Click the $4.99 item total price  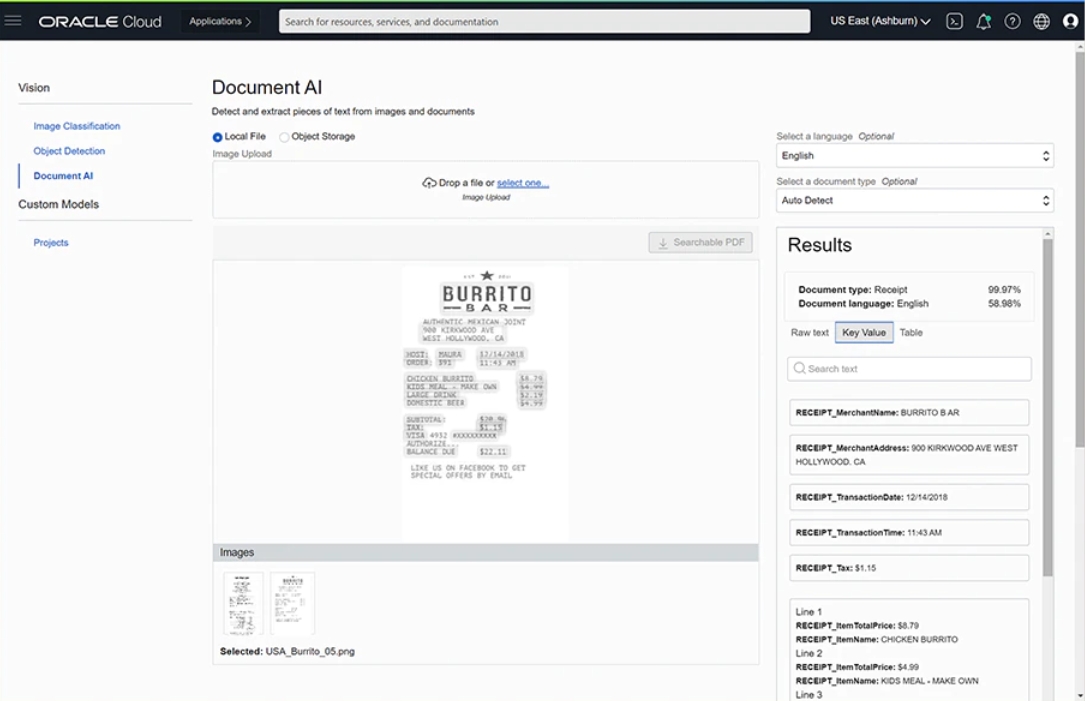tap(908, 667)
